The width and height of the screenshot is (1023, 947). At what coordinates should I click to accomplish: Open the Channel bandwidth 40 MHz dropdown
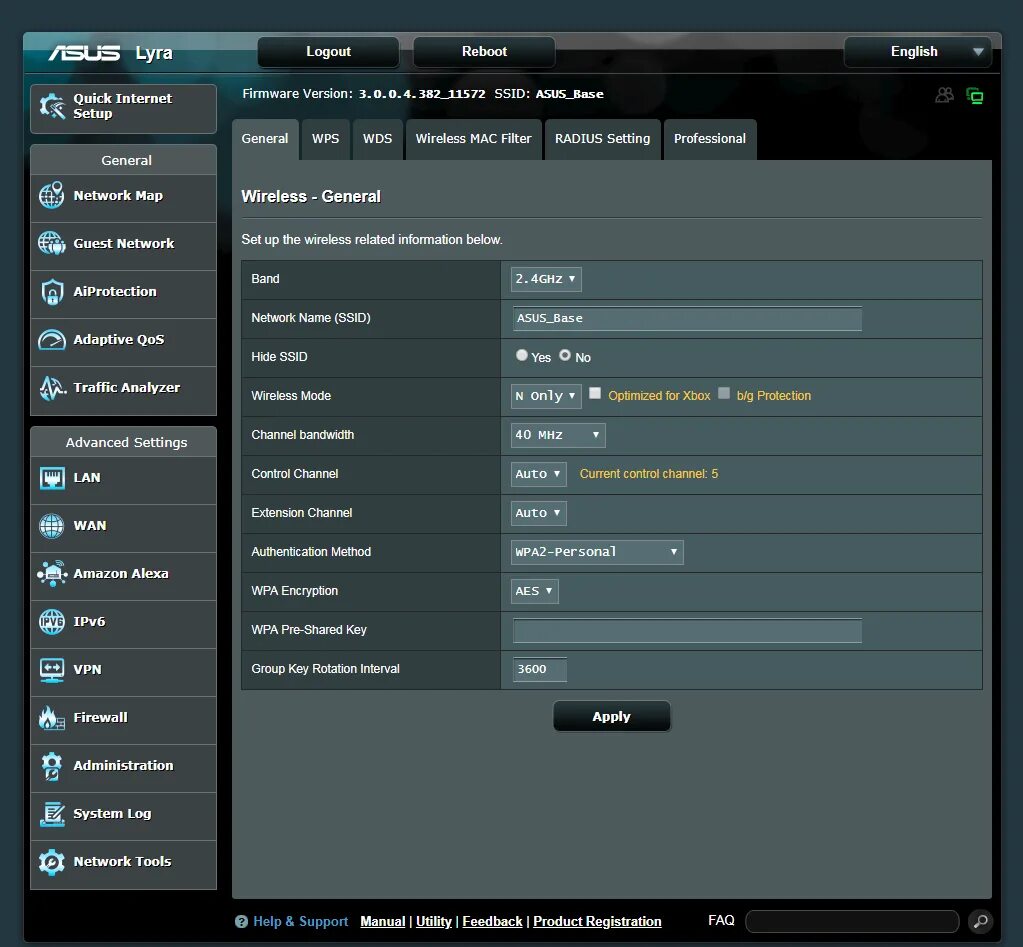[x=558, y=435]
